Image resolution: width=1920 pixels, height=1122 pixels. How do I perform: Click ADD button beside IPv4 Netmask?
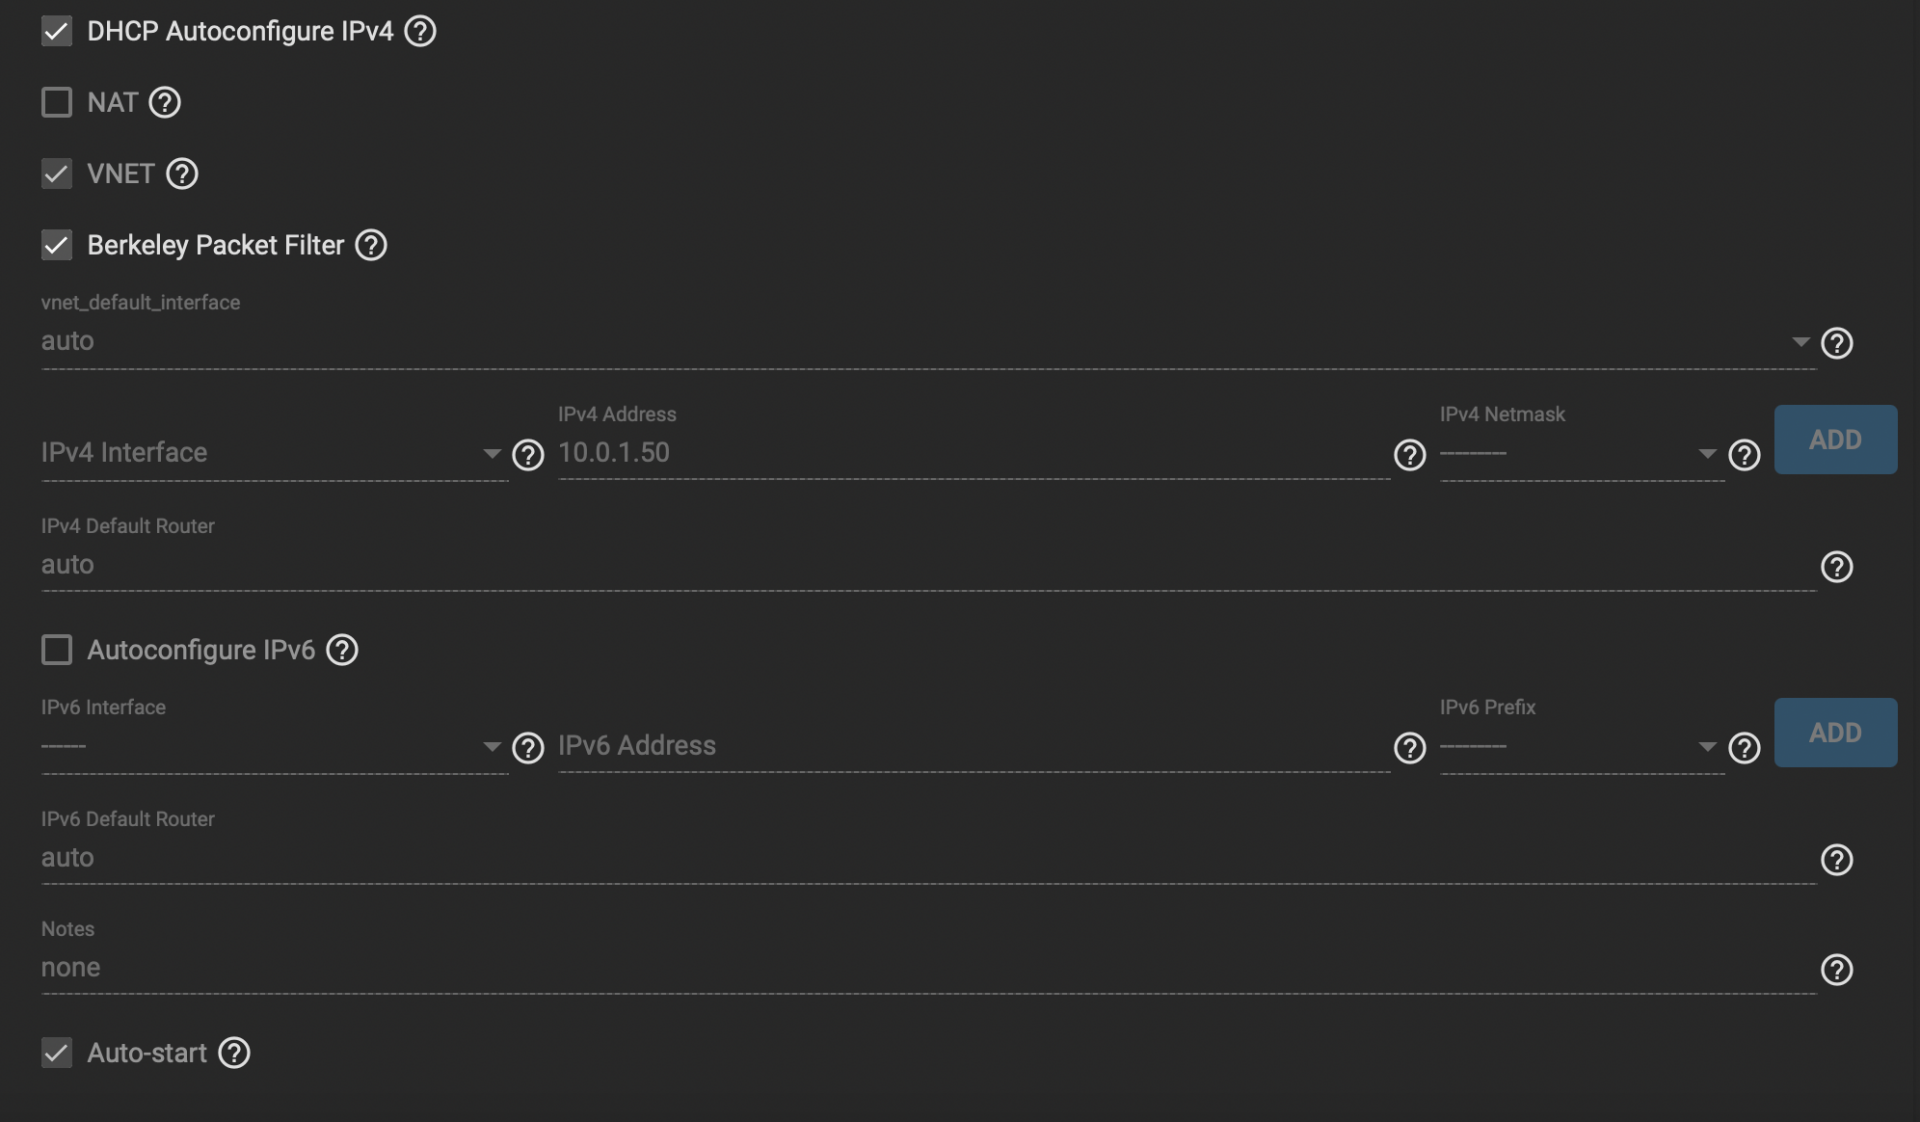coord(1835,440)
